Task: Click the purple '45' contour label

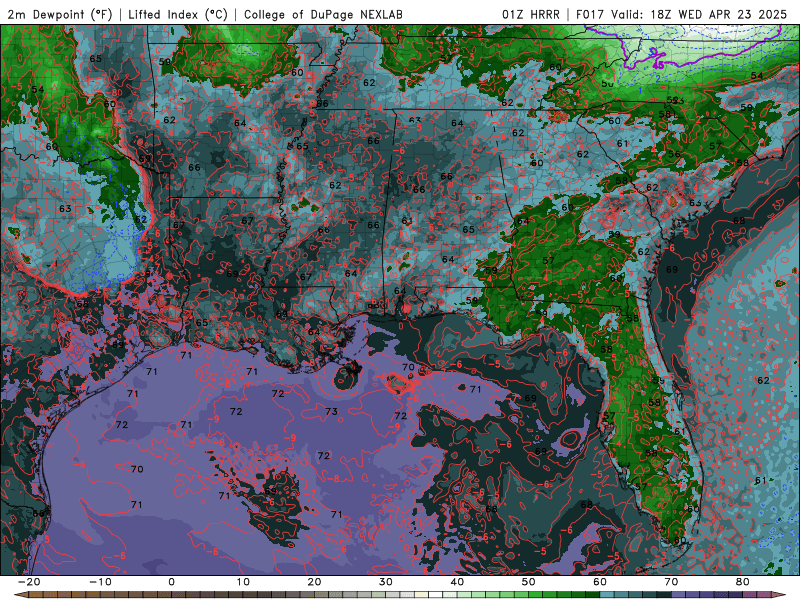Action: click(x=658, y=65)
